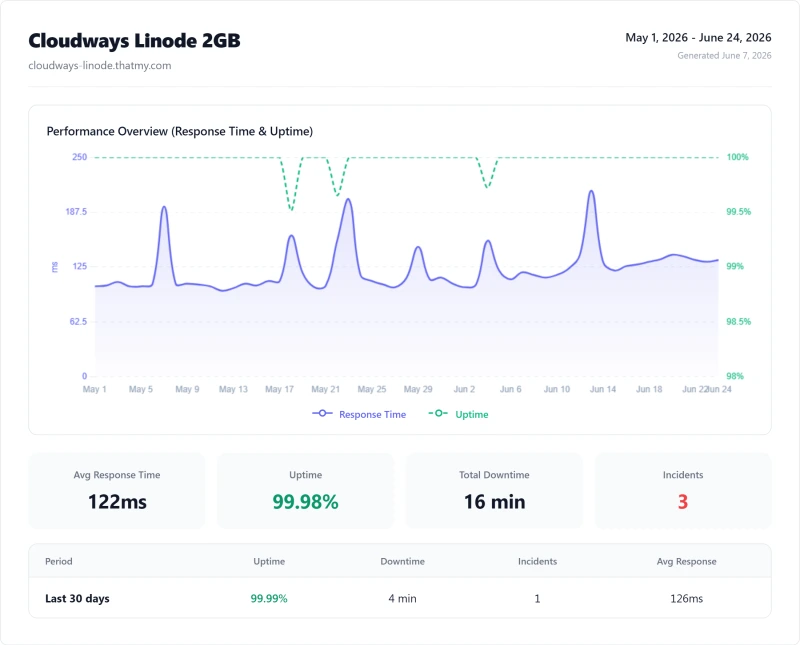Viewport: 800px width, 645px height.
Task: Select the 122ms average response value
Action: [x=117, y=502]
